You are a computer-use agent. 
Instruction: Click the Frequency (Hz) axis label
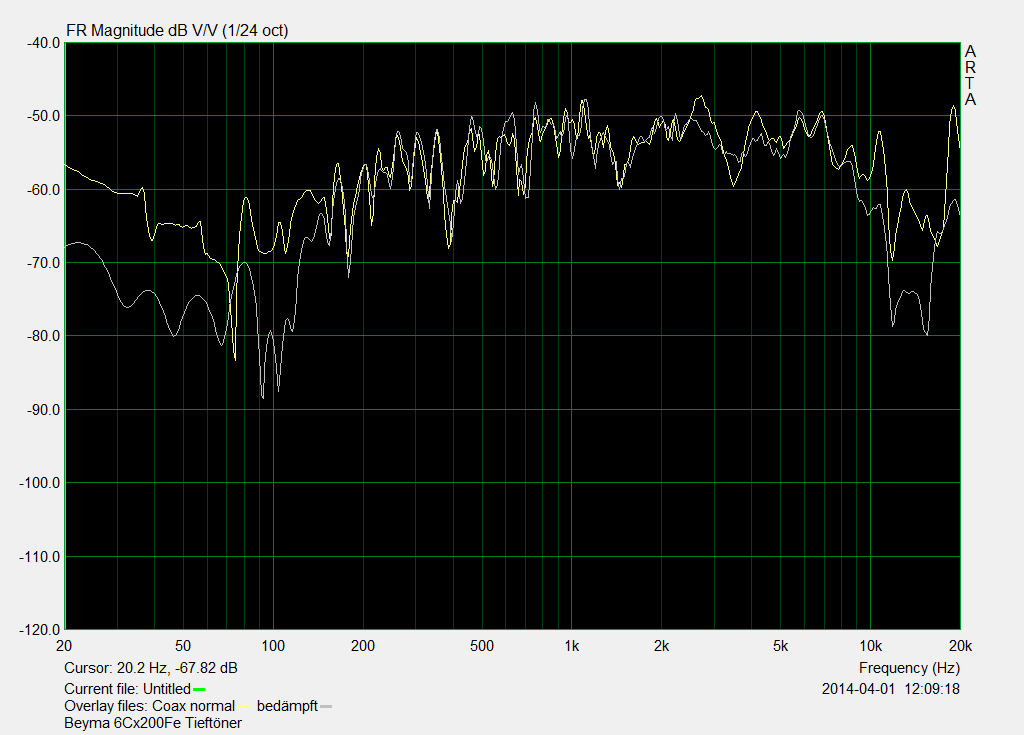point(909,667)
